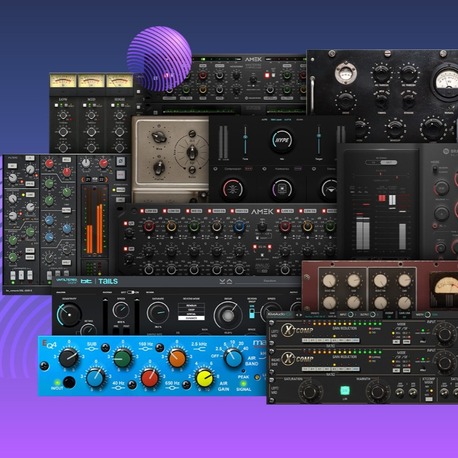458x458 pixels.
Task: Click the green 160 Hz knob on EQ4
Action: coord(123,358)
